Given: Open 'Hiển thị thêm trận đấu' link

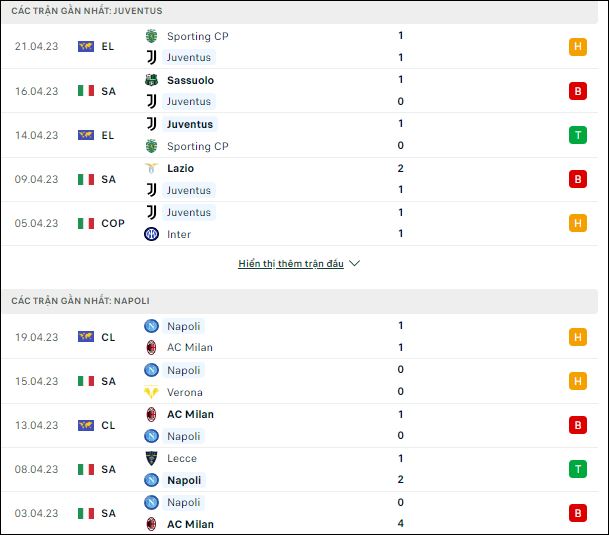Looking at the screenshot, I should 291,263.
